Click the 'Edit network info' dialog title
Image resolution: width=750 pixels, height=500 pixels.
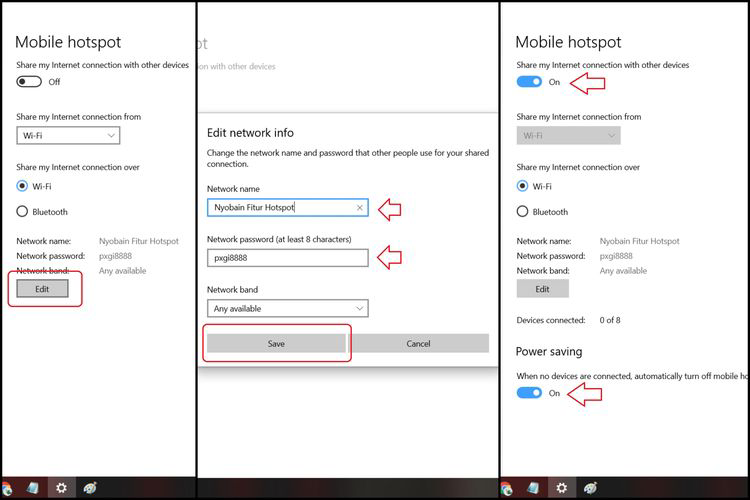click(250, 133)
